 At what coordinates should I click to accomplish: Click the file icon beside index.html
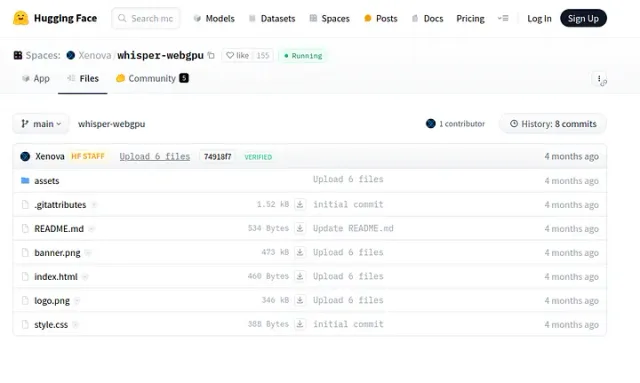tap(25, 276)
